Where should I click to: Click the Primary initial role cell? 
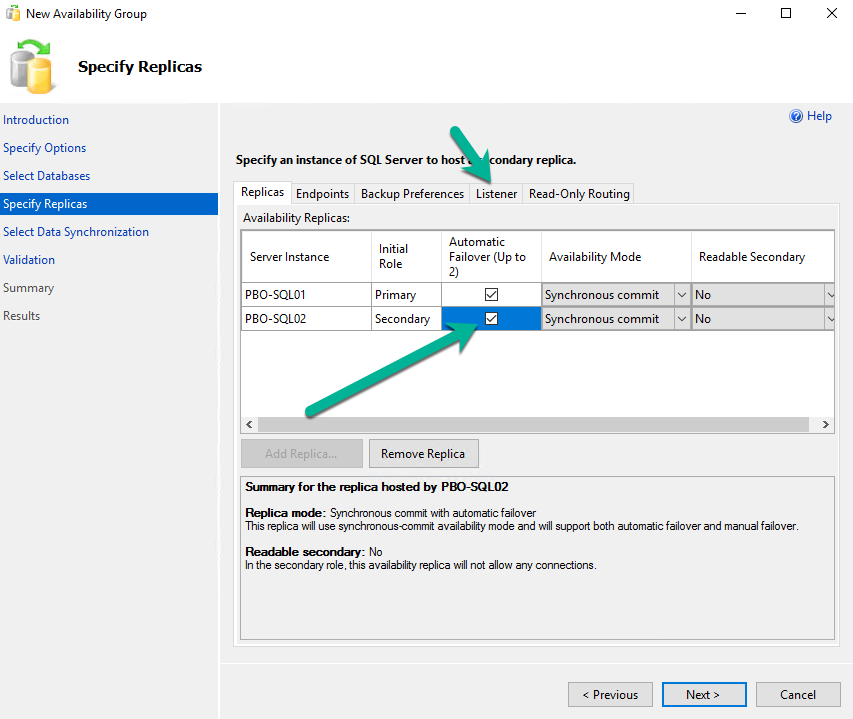point(406,295)
